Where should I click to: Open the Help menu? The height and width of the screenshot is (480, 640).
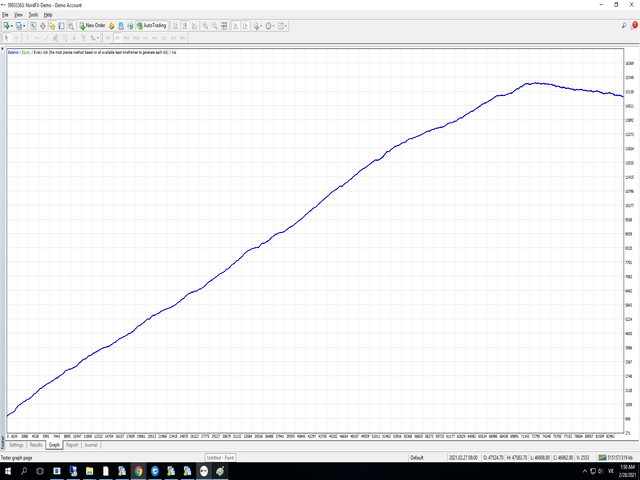click(x=48, y=15)
